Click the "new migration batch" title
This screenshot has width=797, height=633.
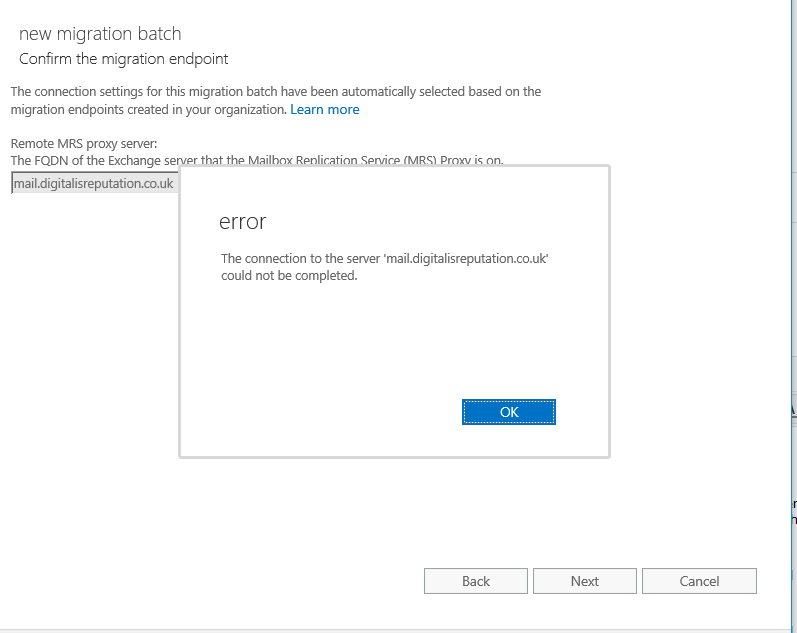point(100,35)
